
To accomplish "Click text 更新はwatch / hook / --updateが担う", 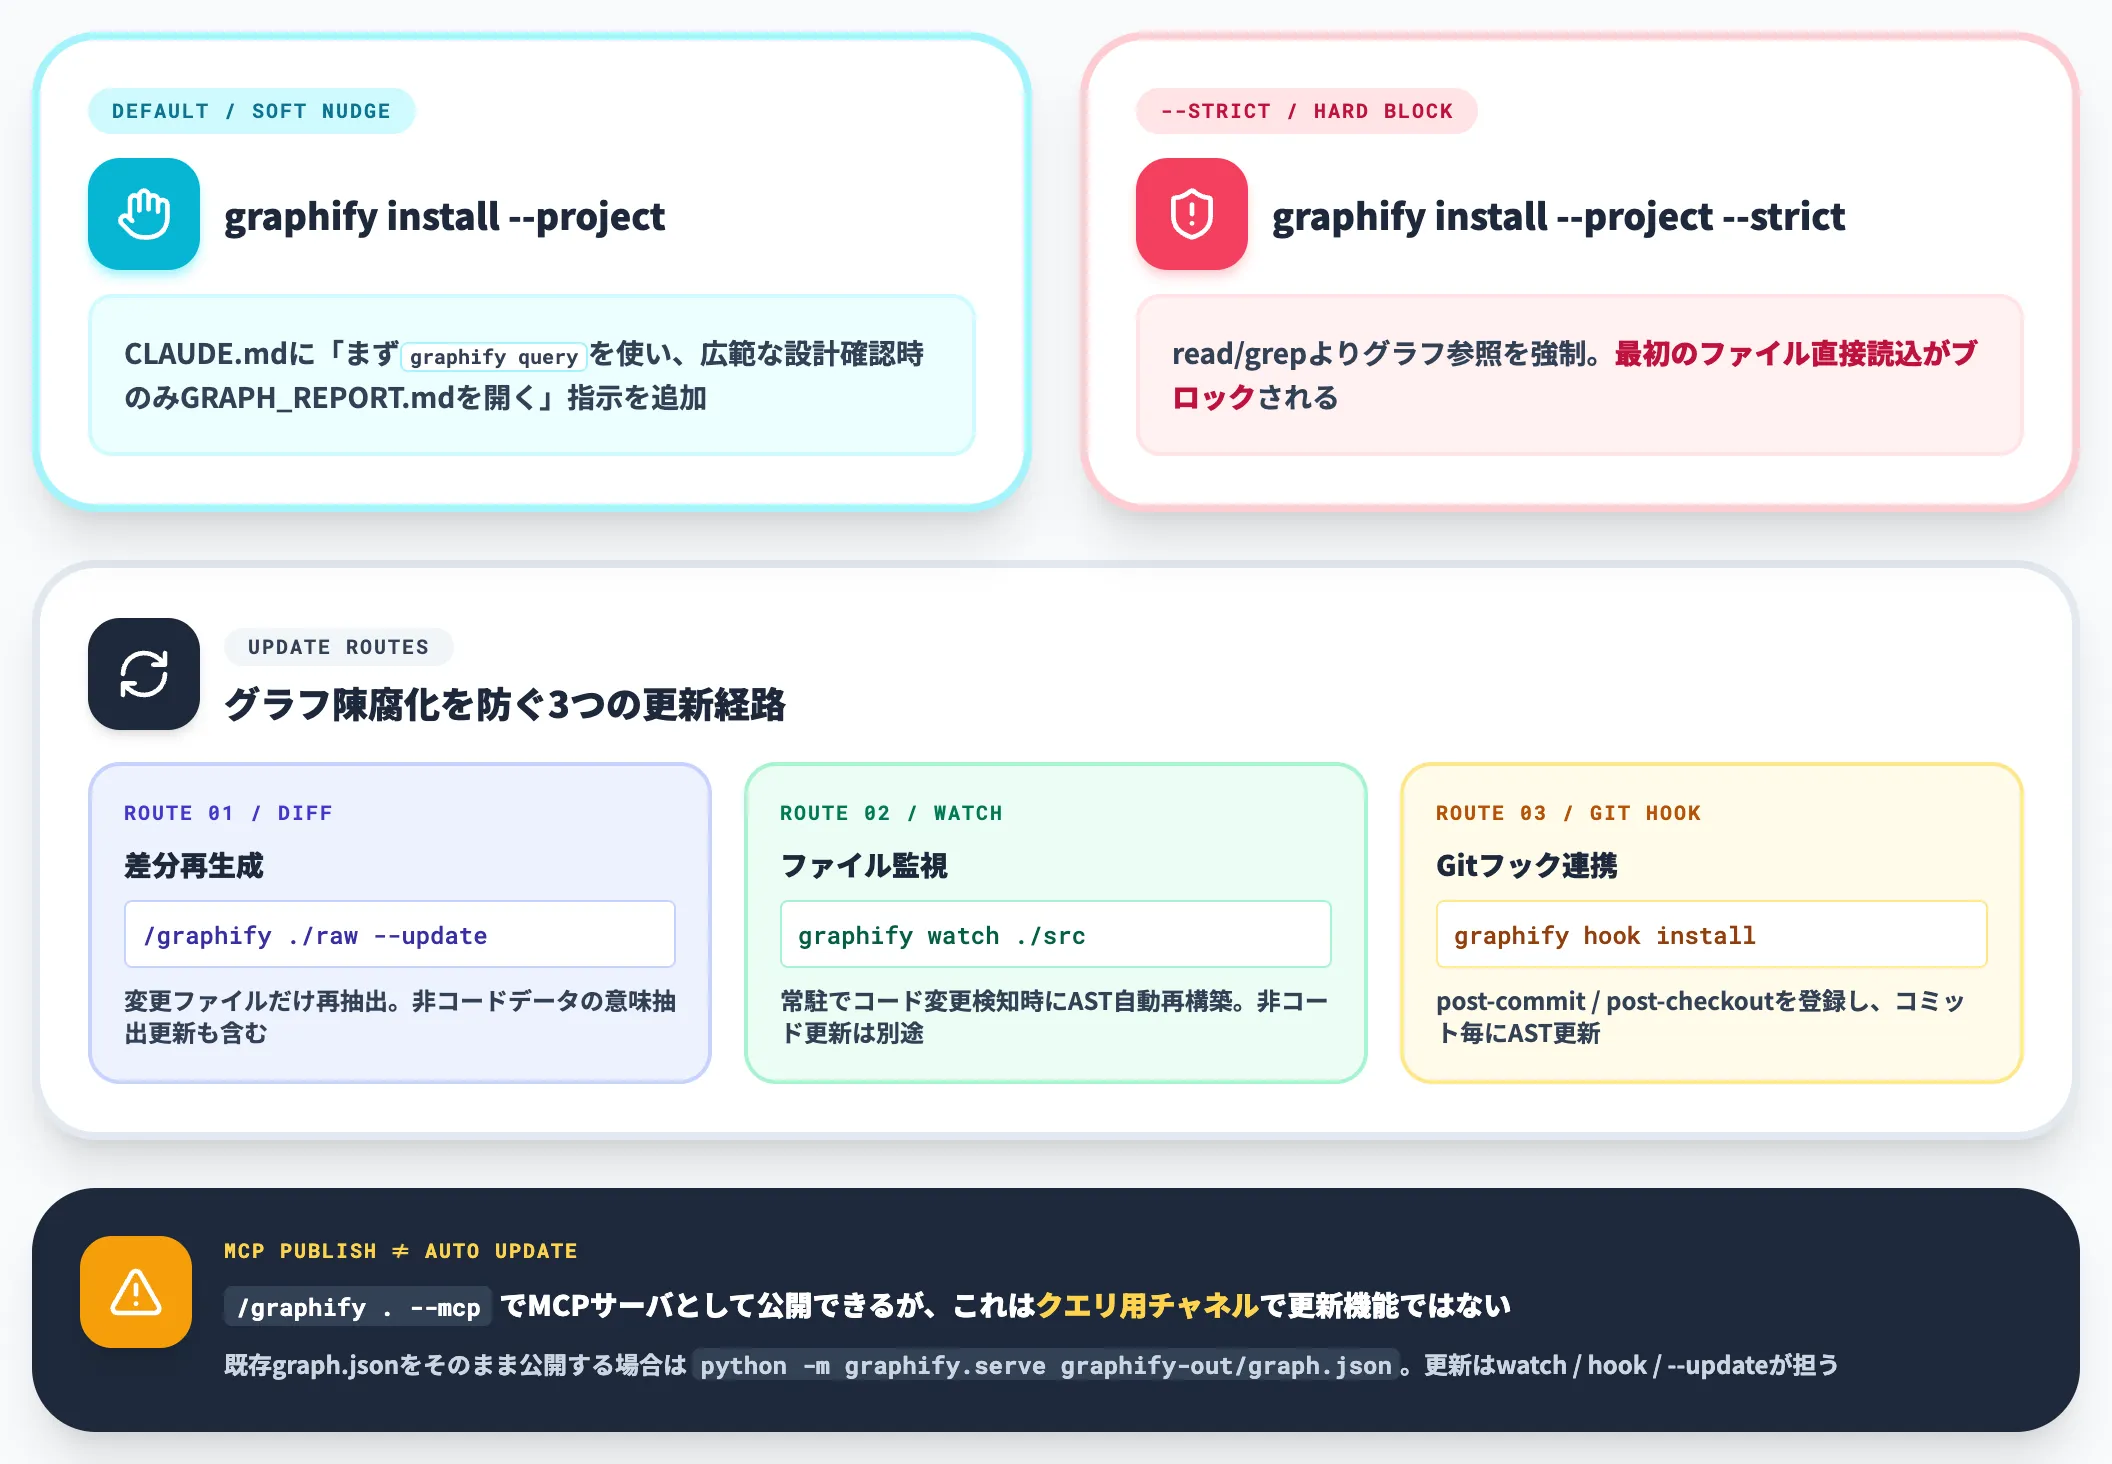I will click(1631, 1365).
